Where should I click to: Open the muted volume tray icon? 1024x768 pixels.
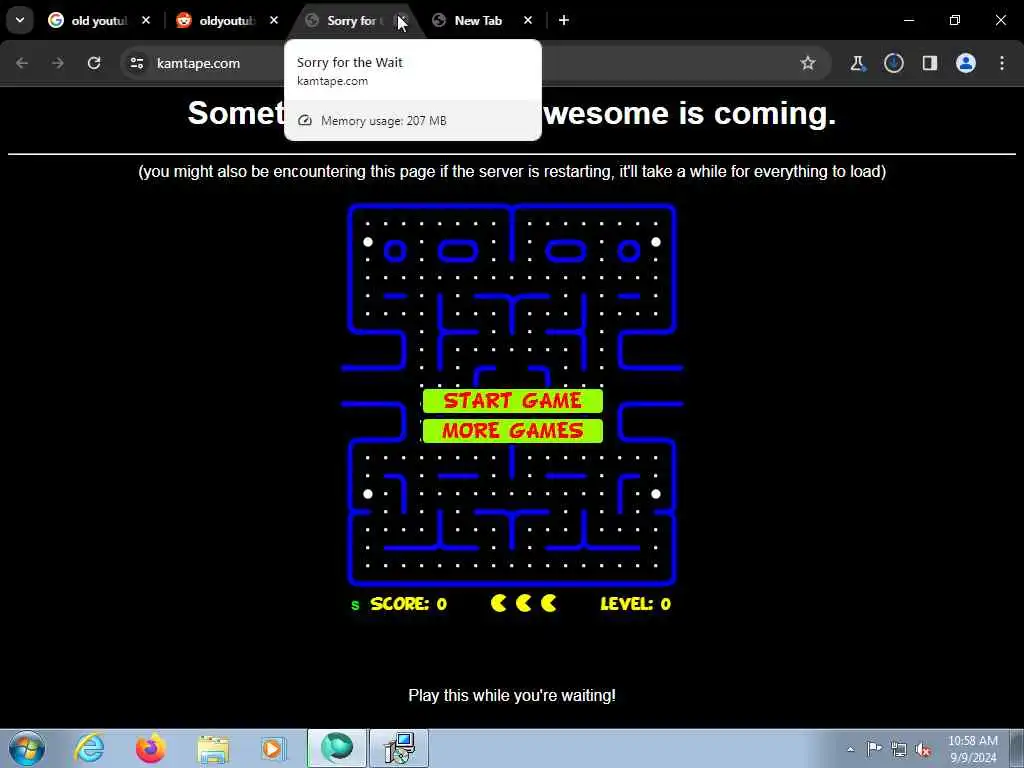923,750
